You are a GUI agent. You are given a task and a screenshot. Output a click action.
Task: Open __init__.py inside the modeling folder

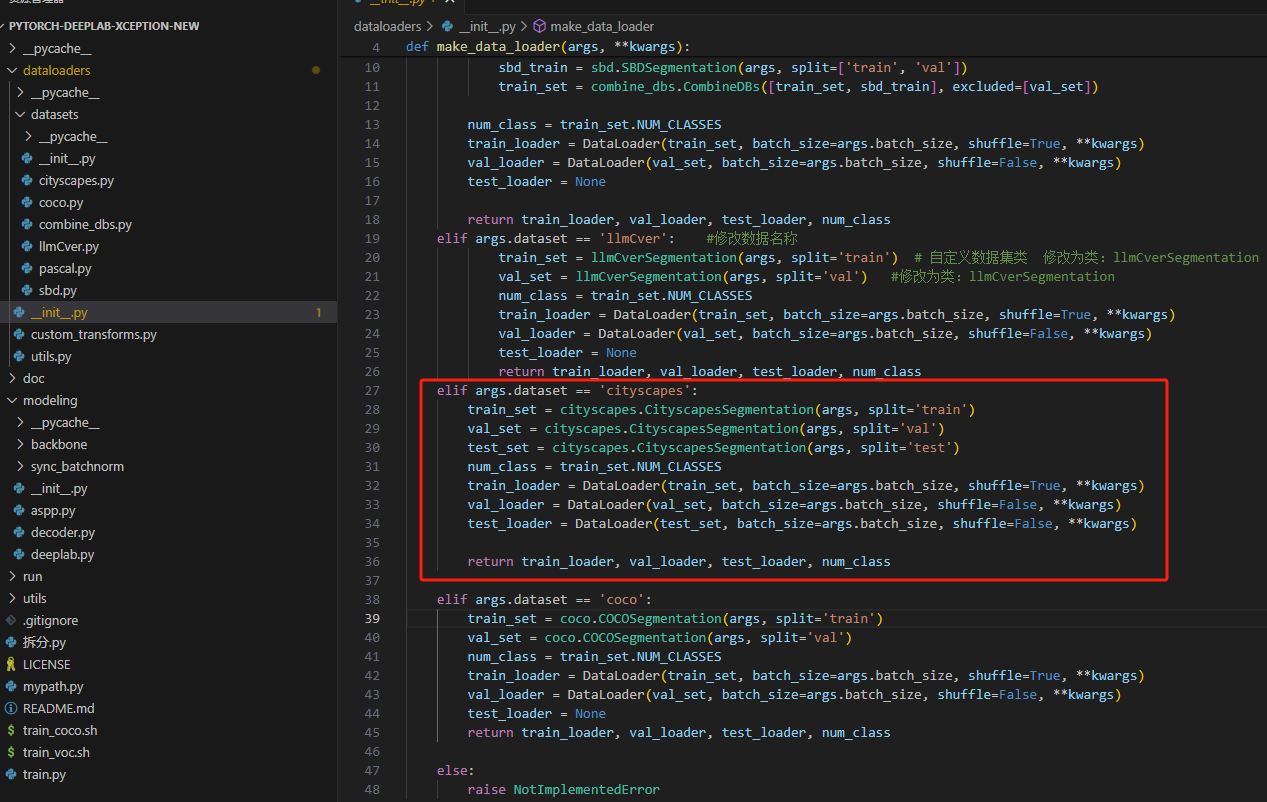(59, 489)
